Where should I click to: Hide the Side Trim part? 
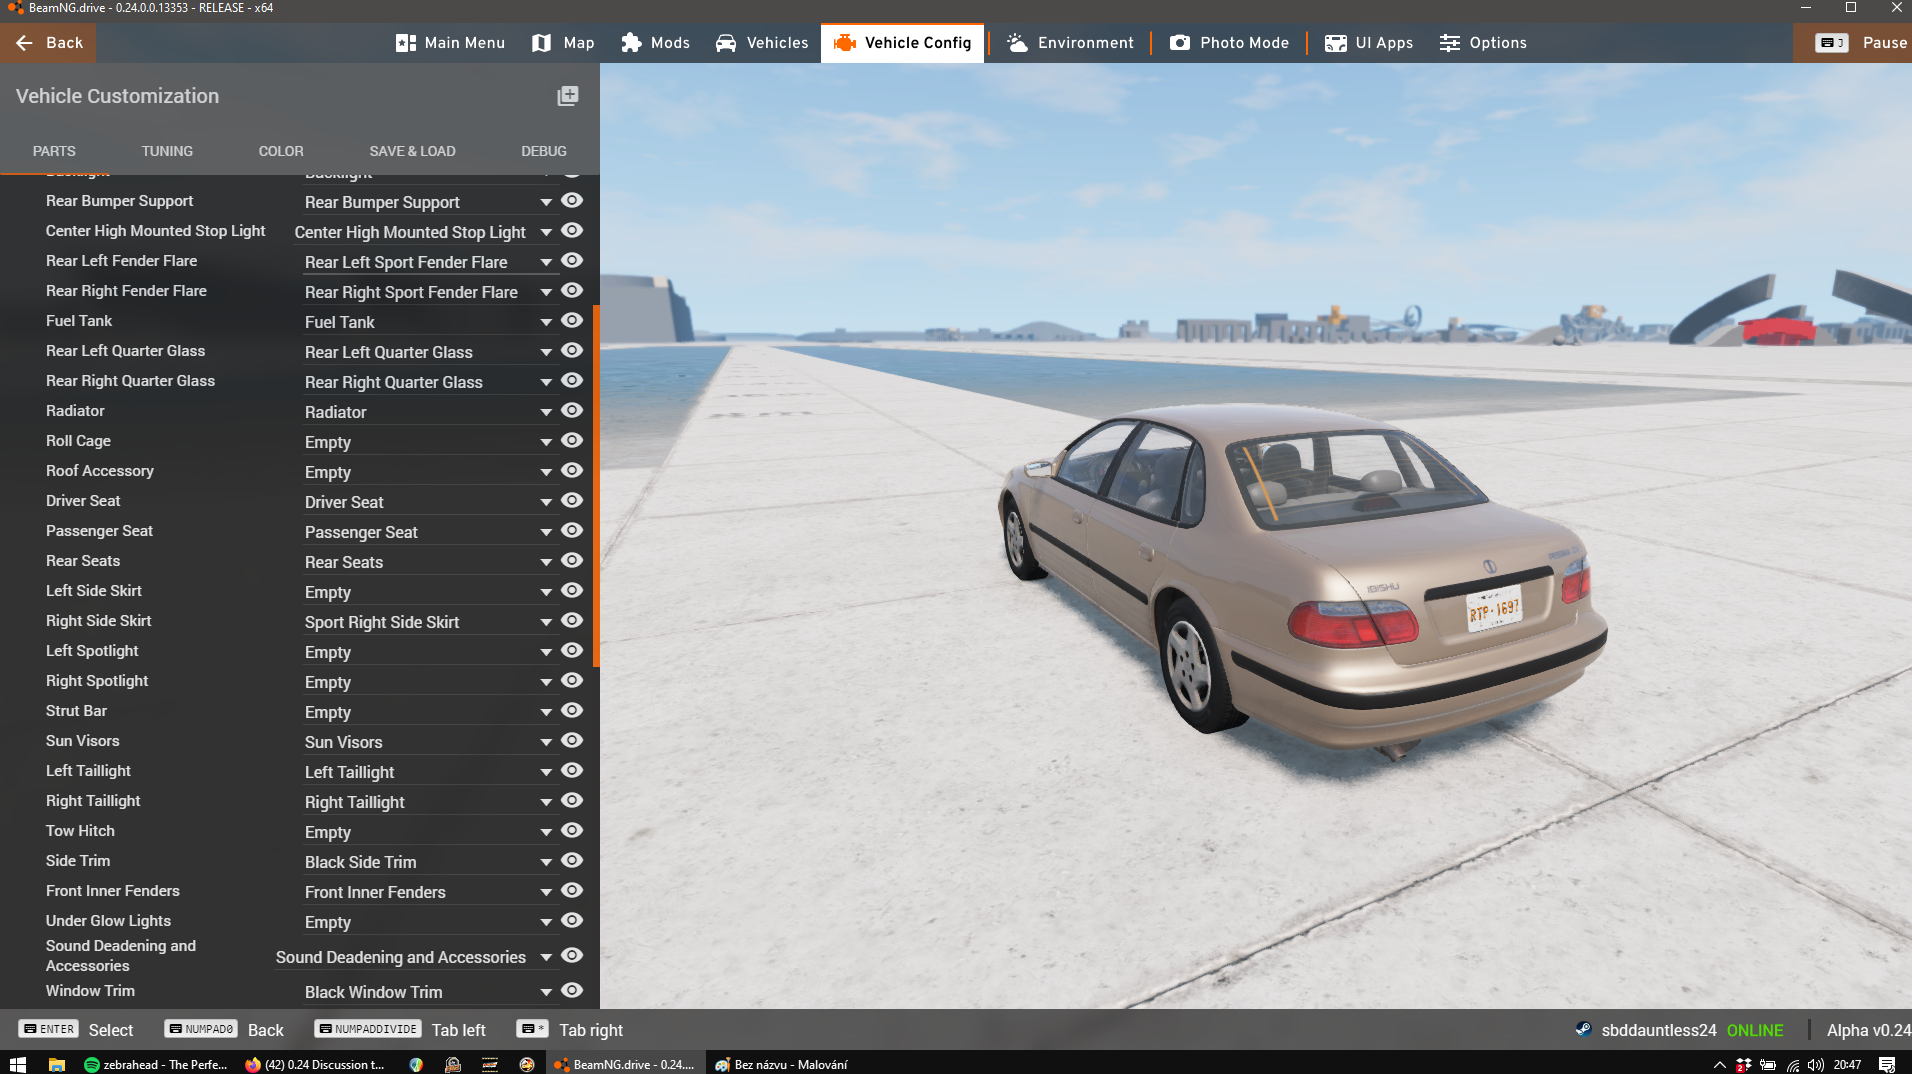tap(572, 860)
